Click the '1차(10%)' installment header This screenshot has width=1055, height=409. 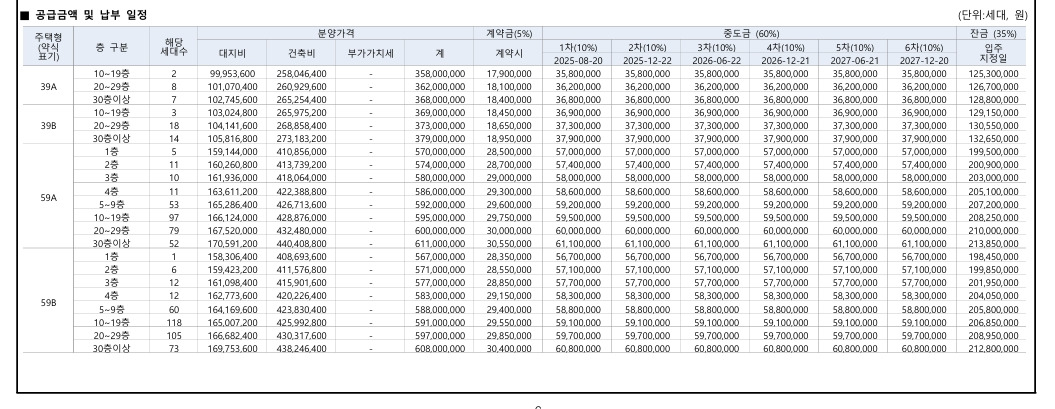pos(577,47)
